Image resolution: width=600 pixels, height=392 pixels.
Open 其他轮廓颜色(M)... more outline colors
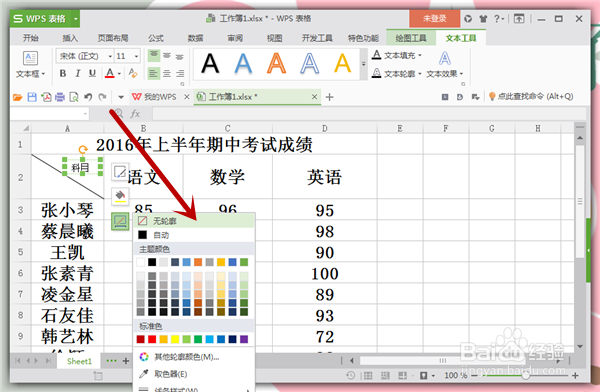point(194,357)
